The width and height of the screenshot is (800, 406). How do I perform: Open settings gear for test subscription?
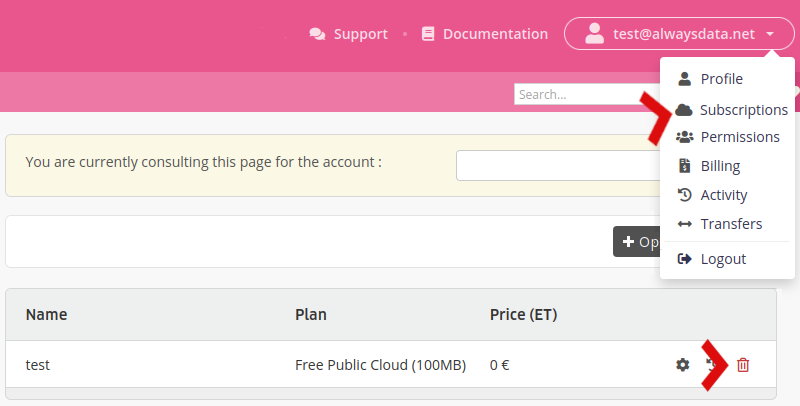(x=682, y=365)
